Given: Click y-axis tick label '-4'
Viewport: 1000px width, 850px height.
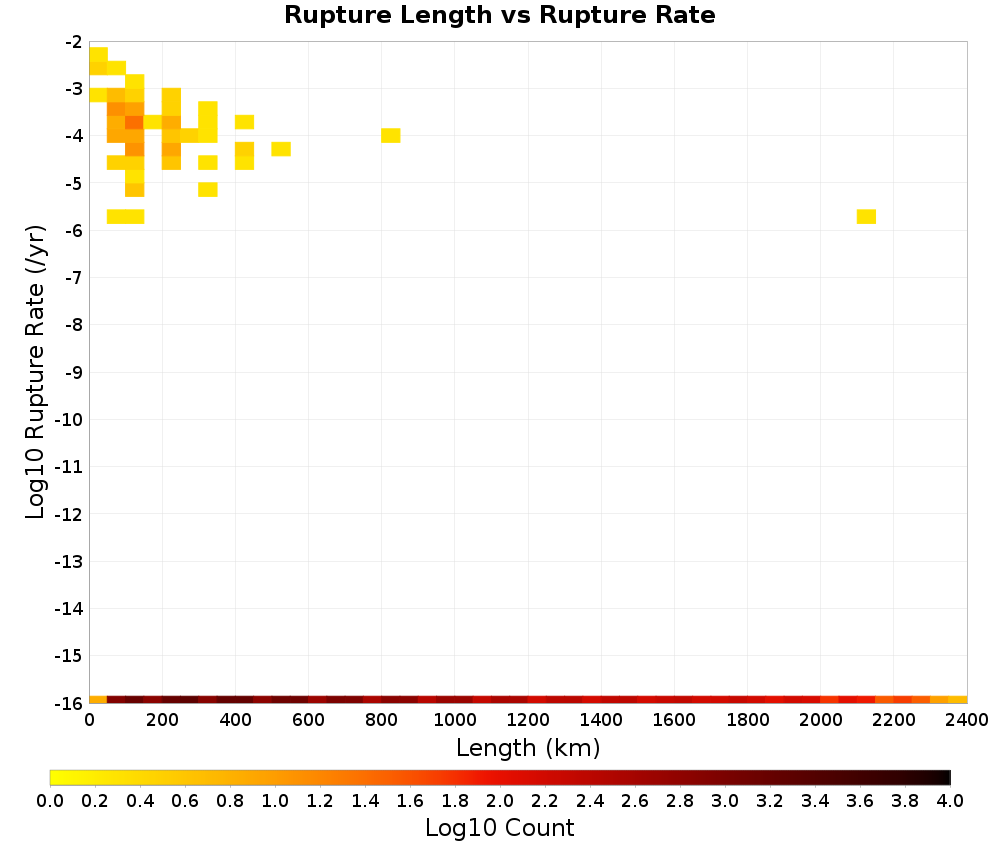Looking at the screenshot, I should tap(74, 136).
